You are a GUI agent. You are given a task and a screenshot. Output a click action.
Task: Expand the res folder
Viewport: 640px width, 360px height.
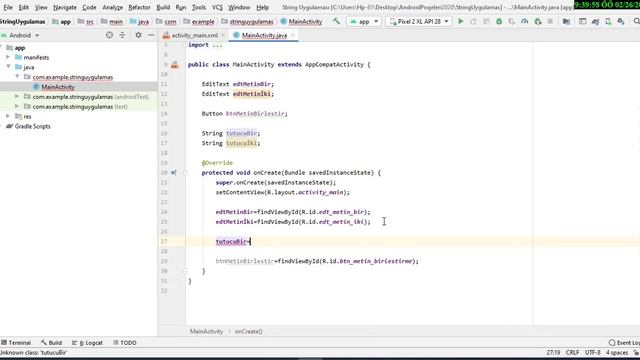8,116
